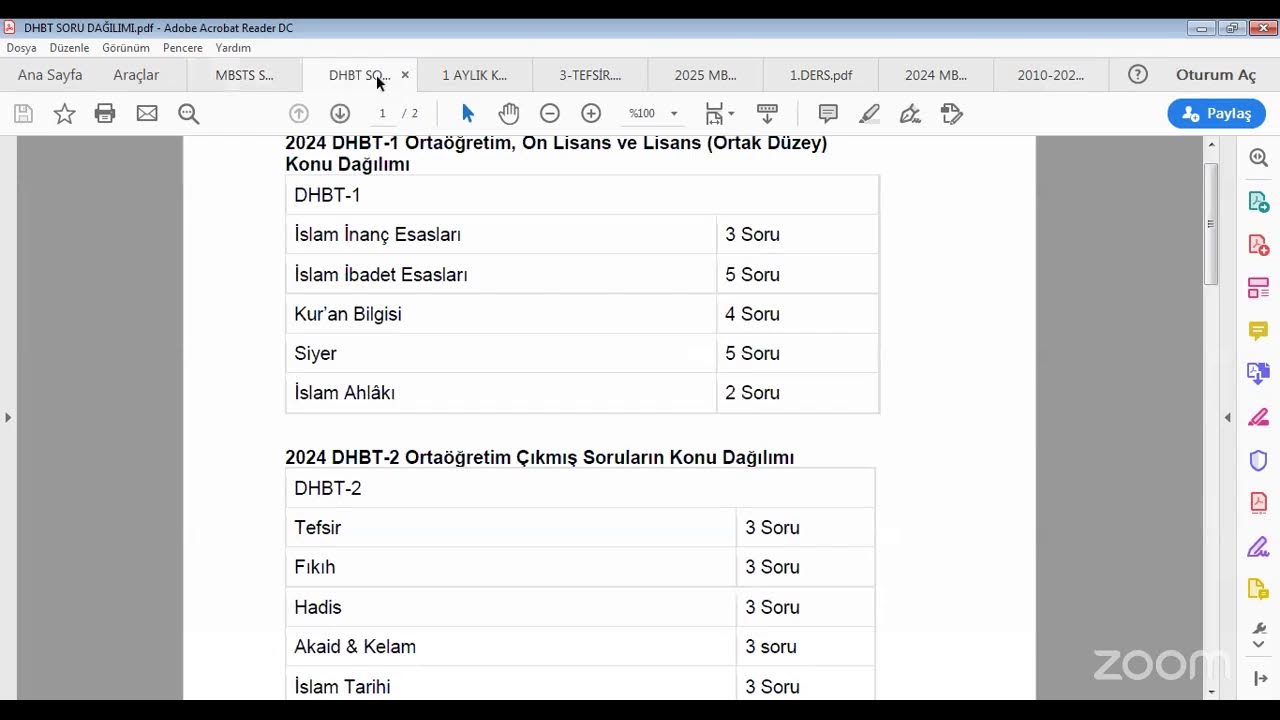Open the purple Request Signatures sidebar tool
This screenshot has height=720, width=1280.
(1259, 546)
